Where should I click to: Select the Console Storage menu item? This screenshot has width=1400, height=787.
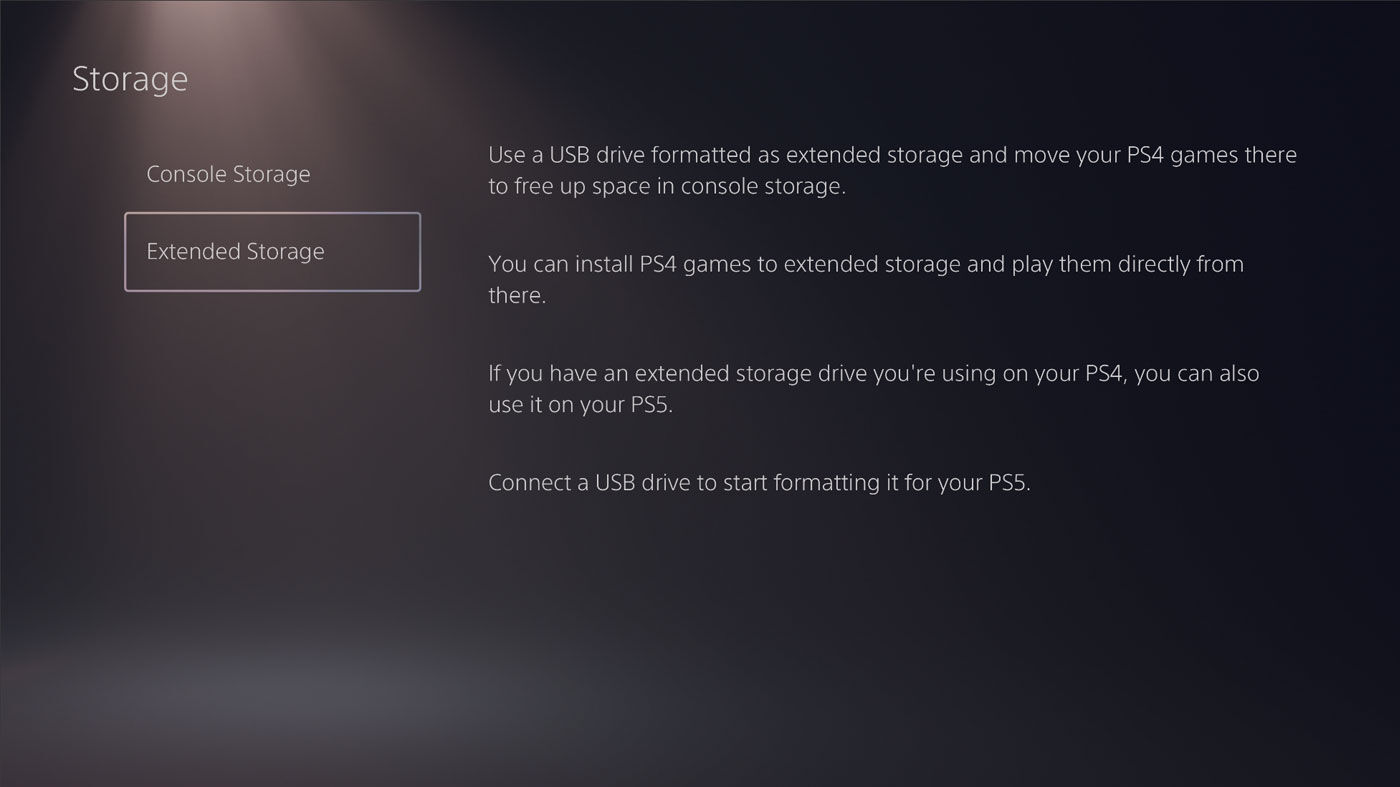pyautogui.click(x=228, y=174)
